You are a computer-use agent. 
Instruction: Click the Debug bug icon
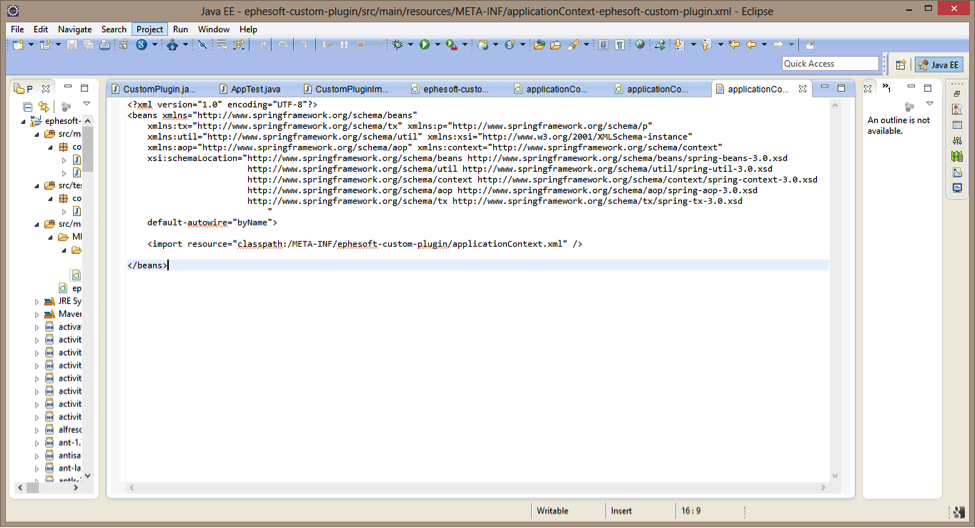[397, 45]
